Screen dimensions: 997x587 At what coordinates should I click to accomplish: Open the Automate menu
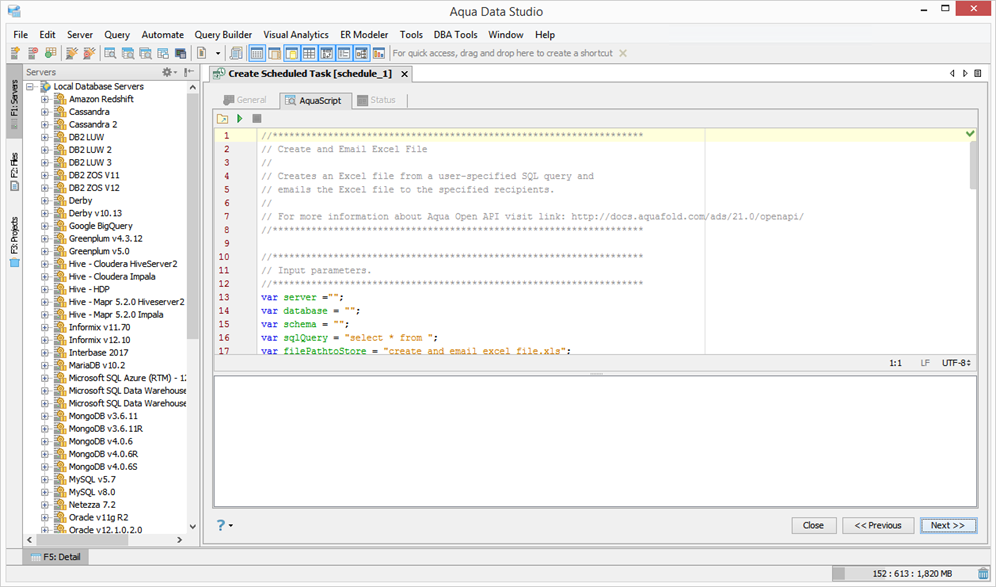[162, 34]
